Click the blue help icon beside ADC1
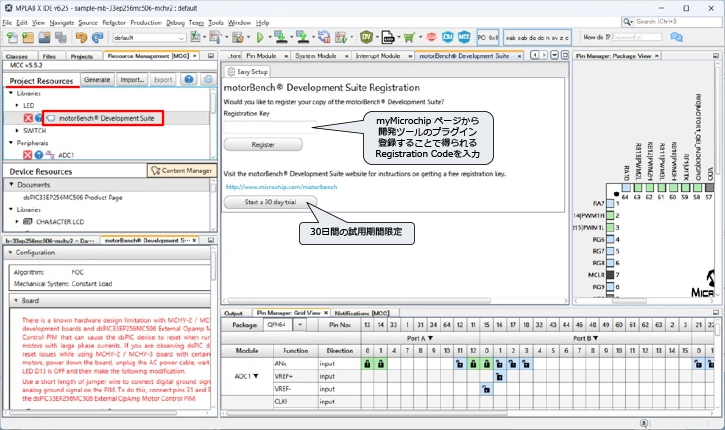 tap(38, 156)
